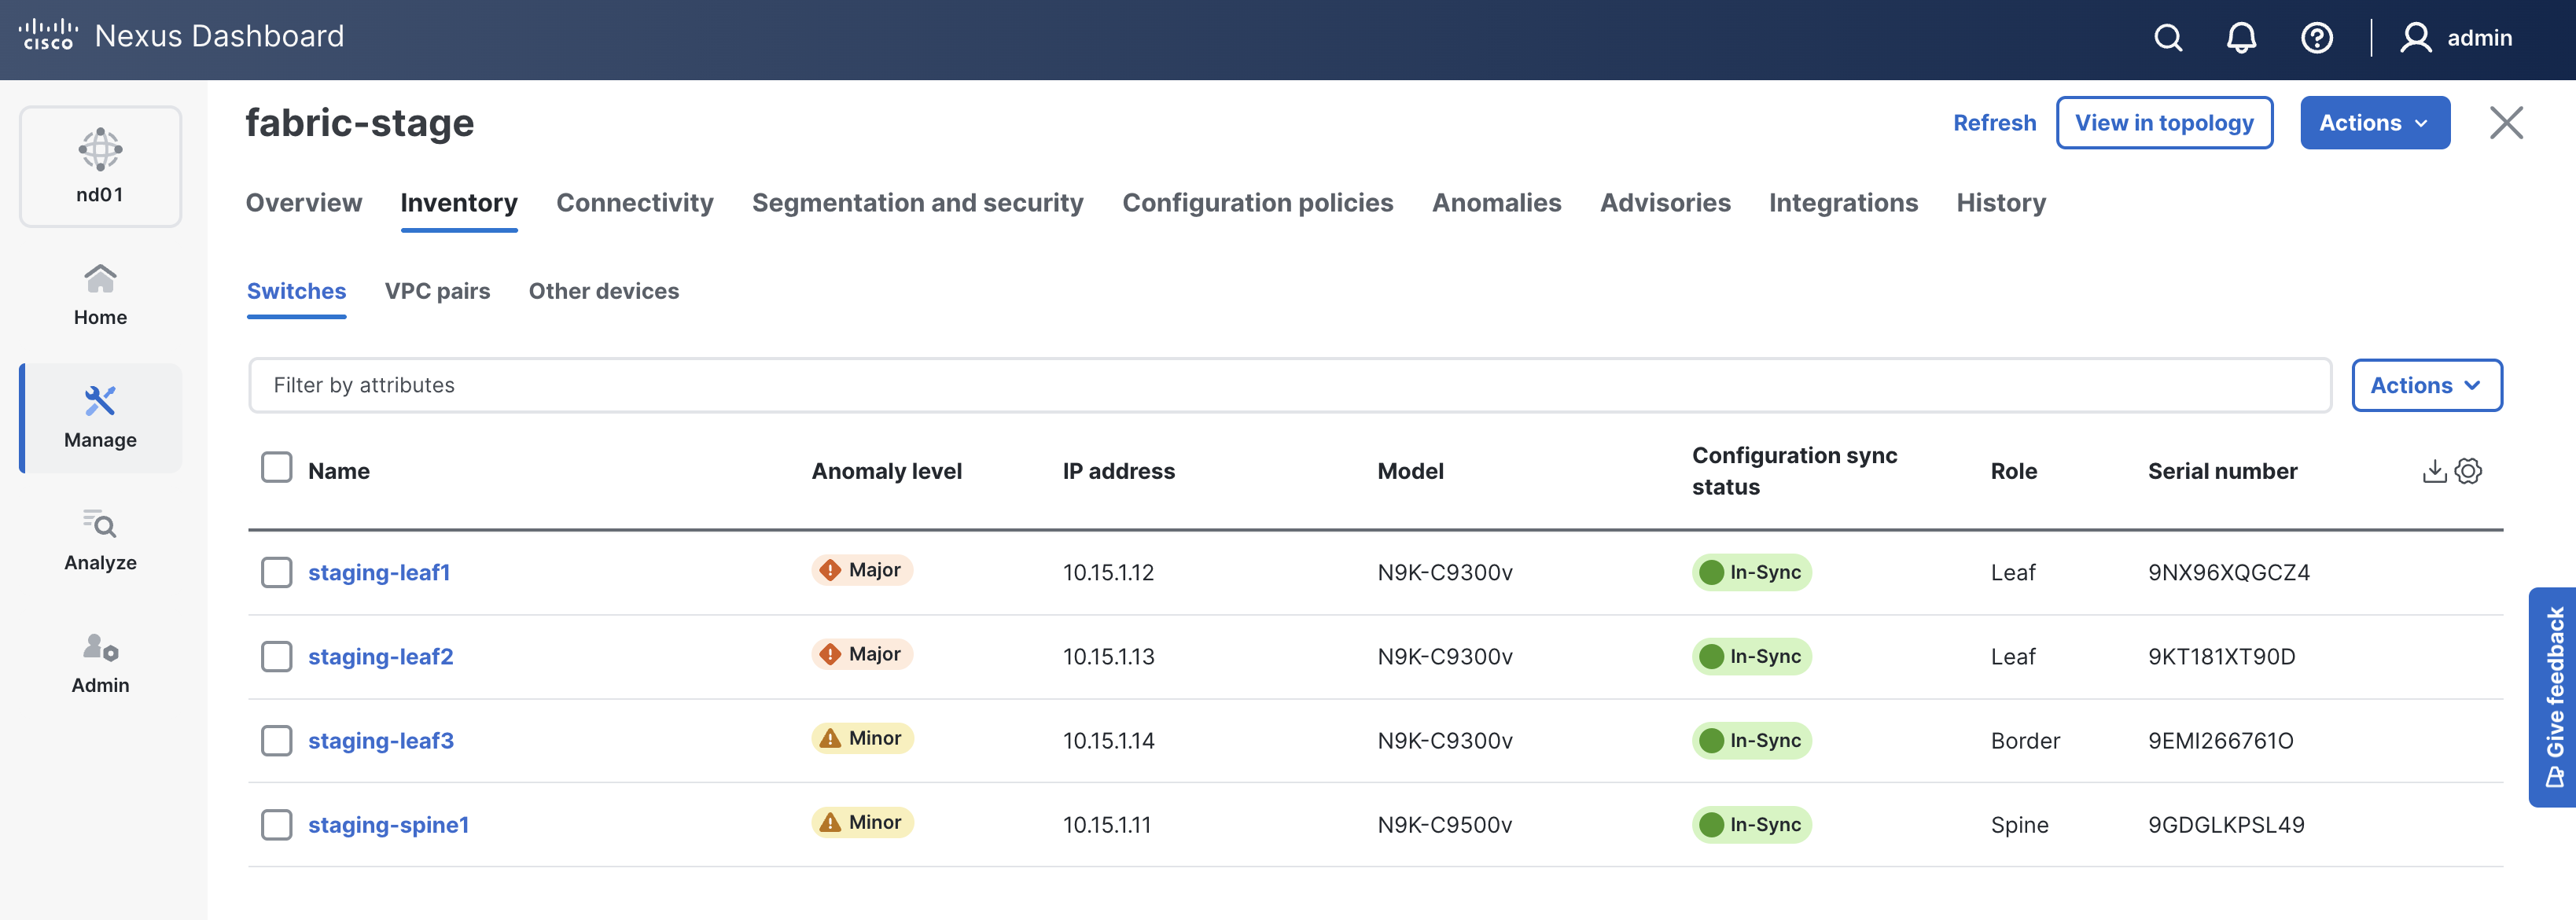Open the Analyze section in sidebar
The height and width of the screenshot is (920, 2576).
click(x=100, y=540)
